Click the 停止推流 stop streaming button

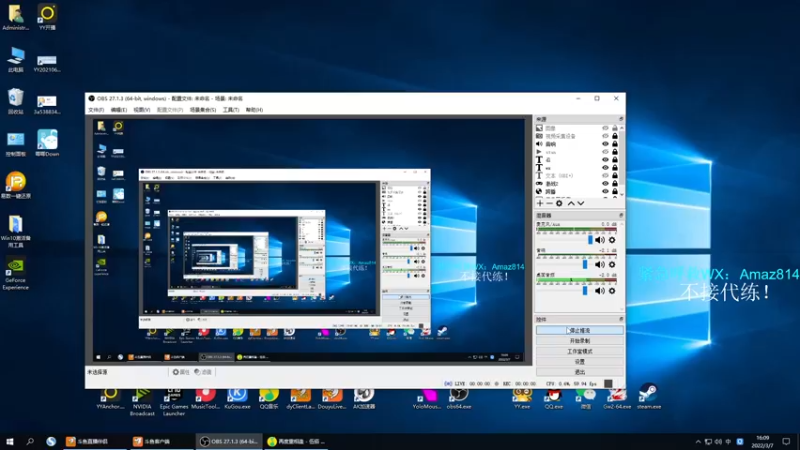pyautogui.click(x=580, y=330)
